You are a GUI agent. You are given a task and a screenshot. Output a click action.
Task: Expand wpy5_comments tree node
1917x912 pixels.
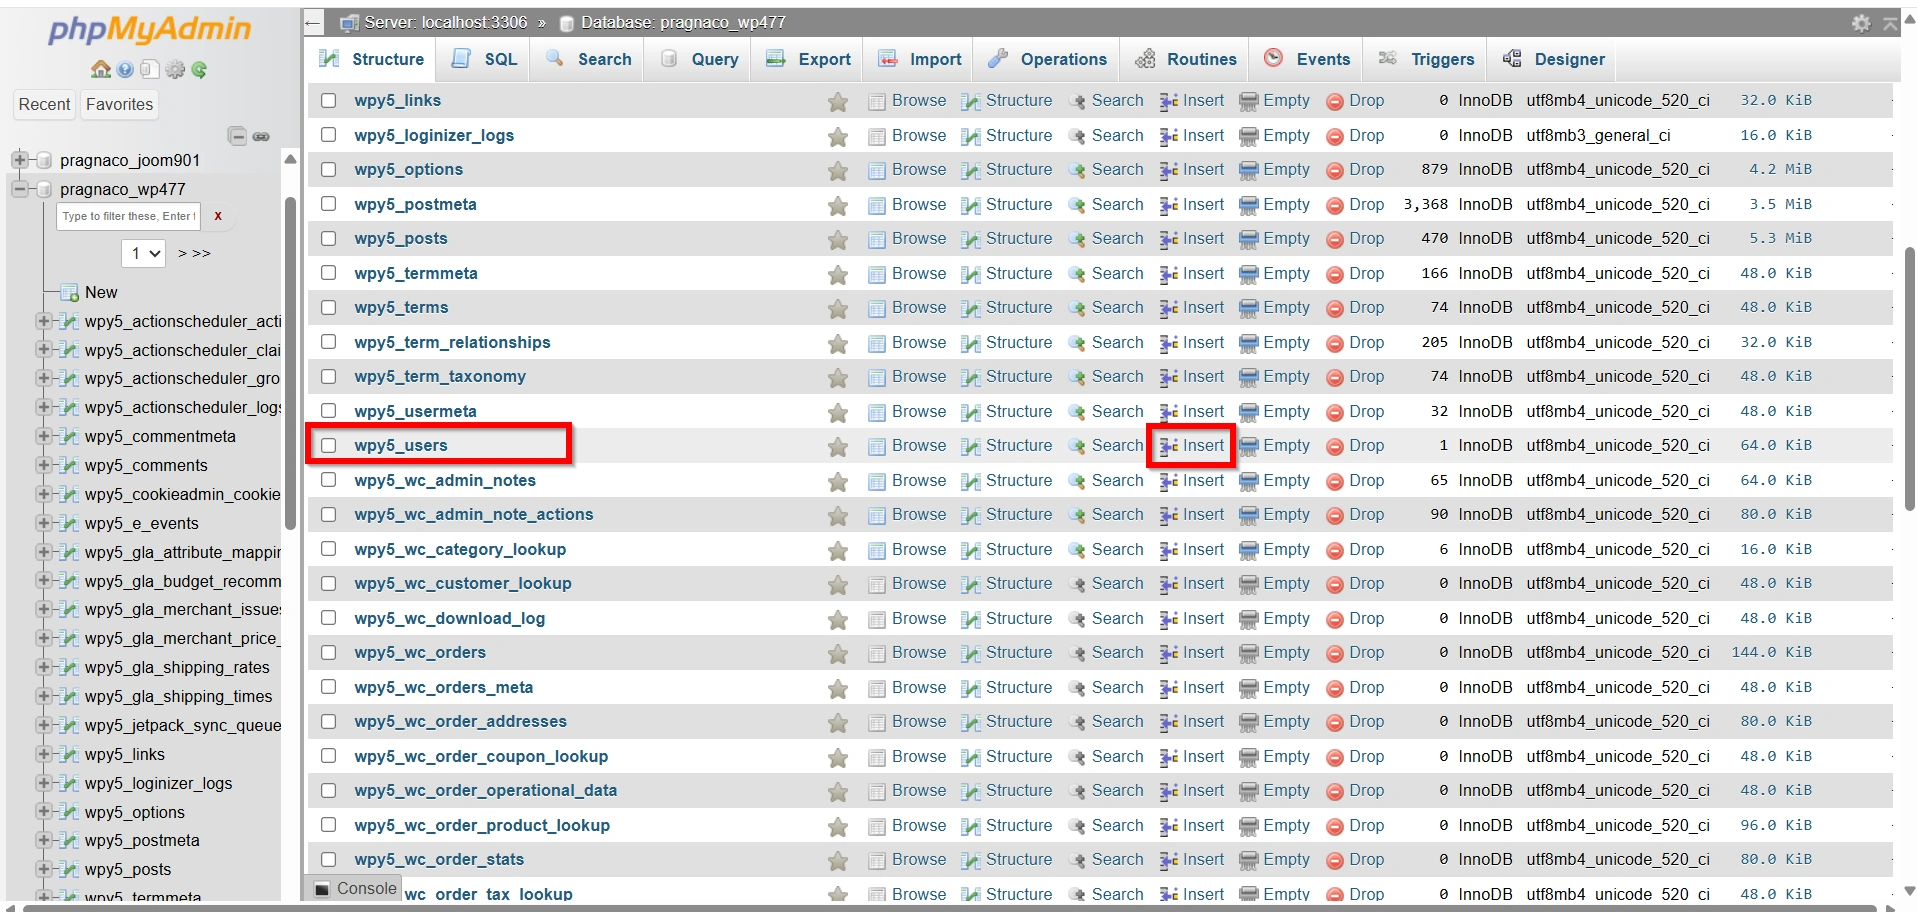43,465
